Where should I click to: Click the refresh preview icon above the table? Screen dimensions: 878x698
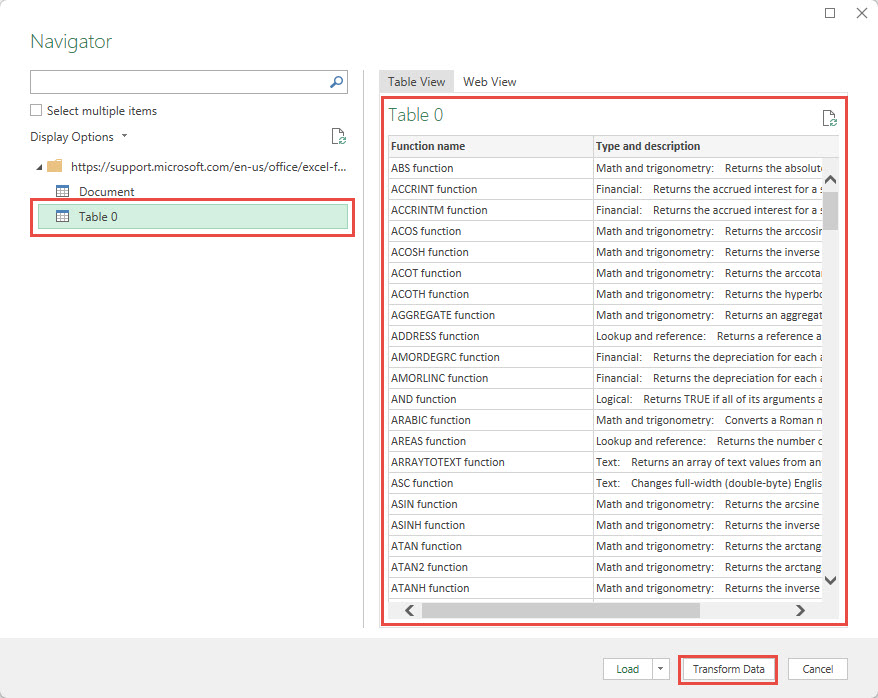[829, 118]
